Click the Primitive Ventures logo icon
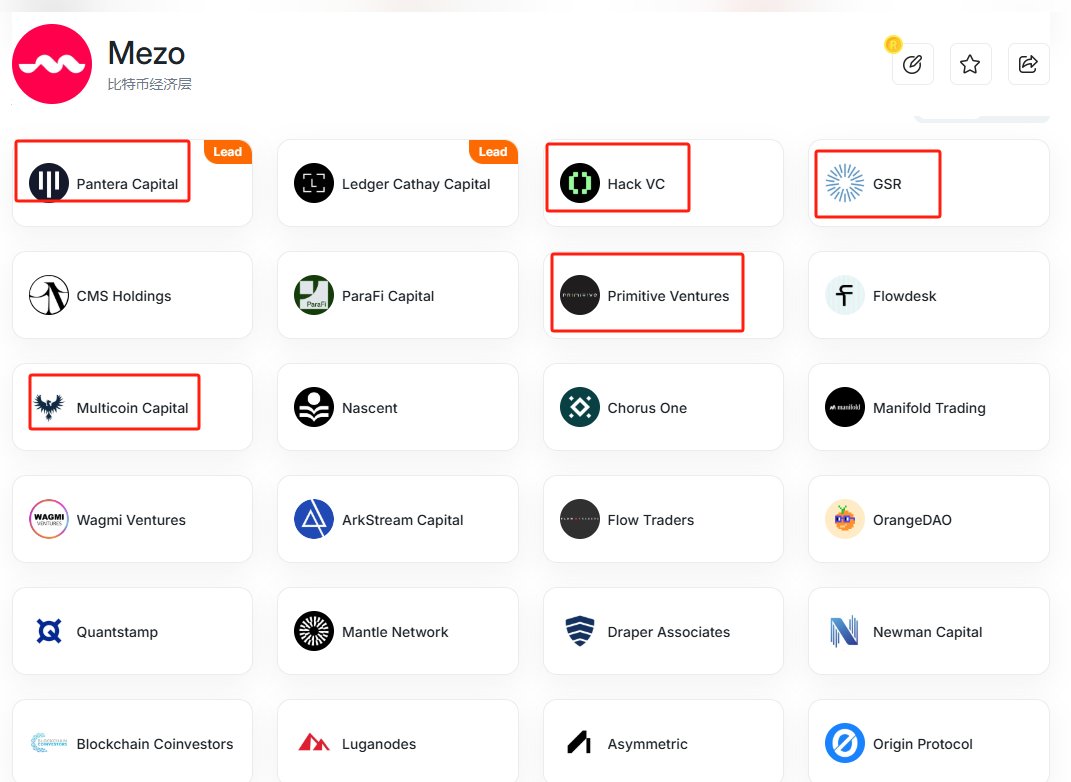Viewport: 1071px width, 782px height. [x=579, y=295]
